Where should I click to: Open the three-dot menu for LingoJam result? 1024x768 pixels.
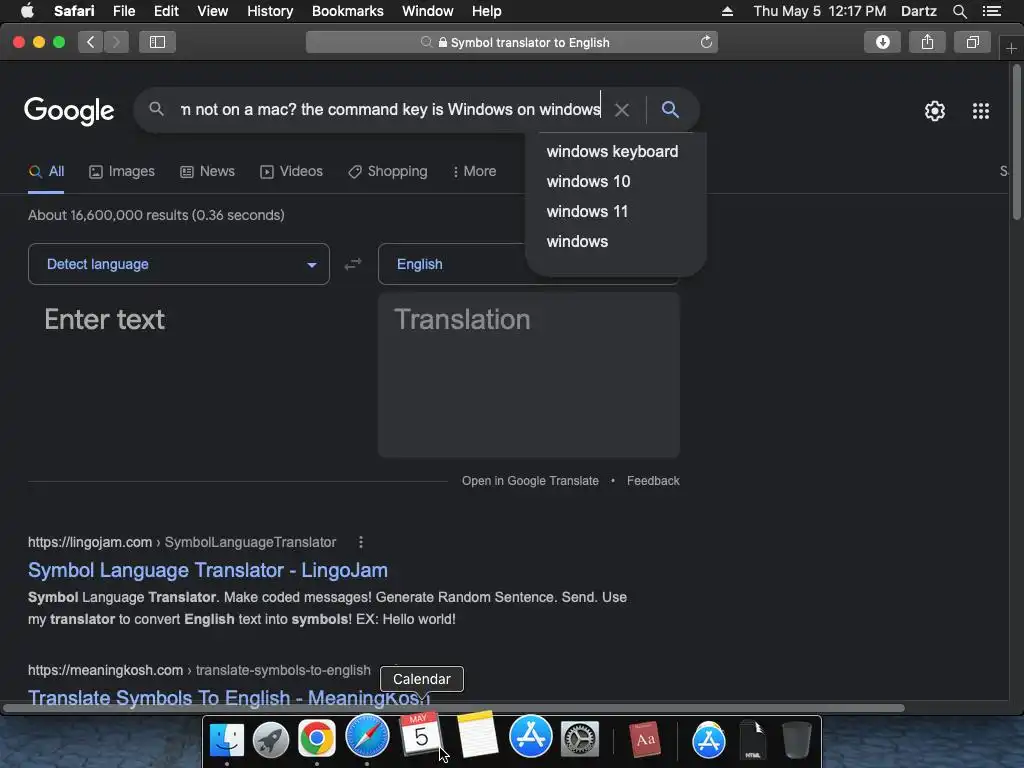tap(360, 542)
